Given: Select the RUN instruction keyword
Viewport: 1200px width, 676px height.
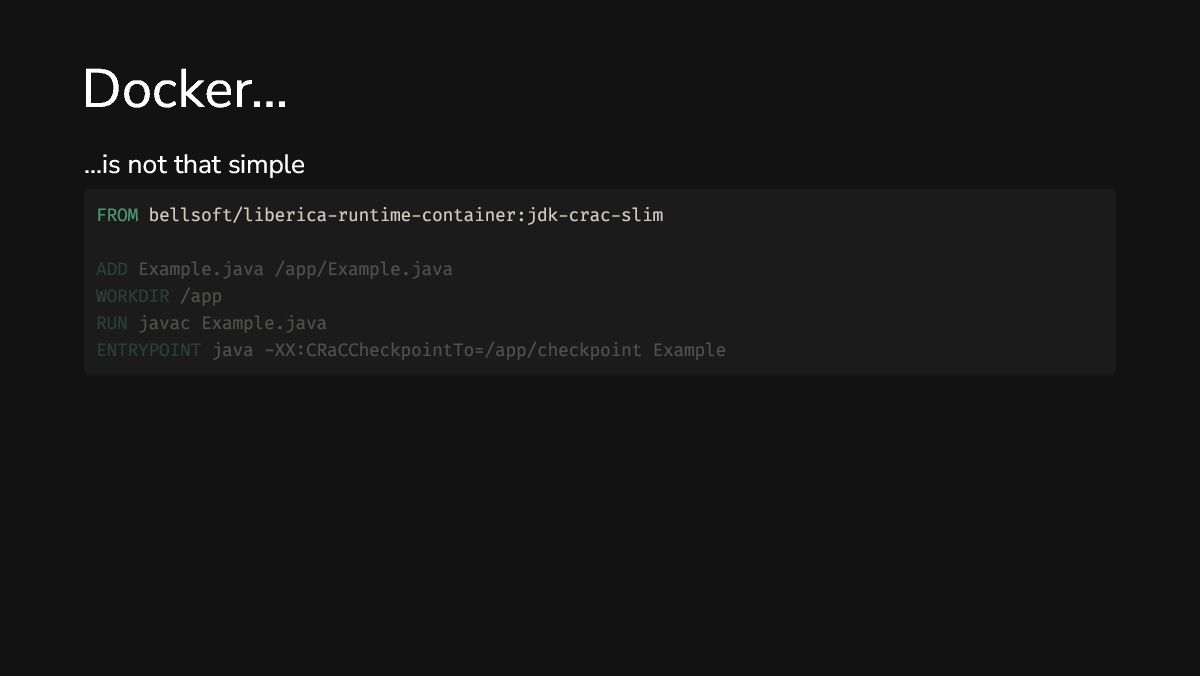Looking at the screenshot, I should (112, 323).
